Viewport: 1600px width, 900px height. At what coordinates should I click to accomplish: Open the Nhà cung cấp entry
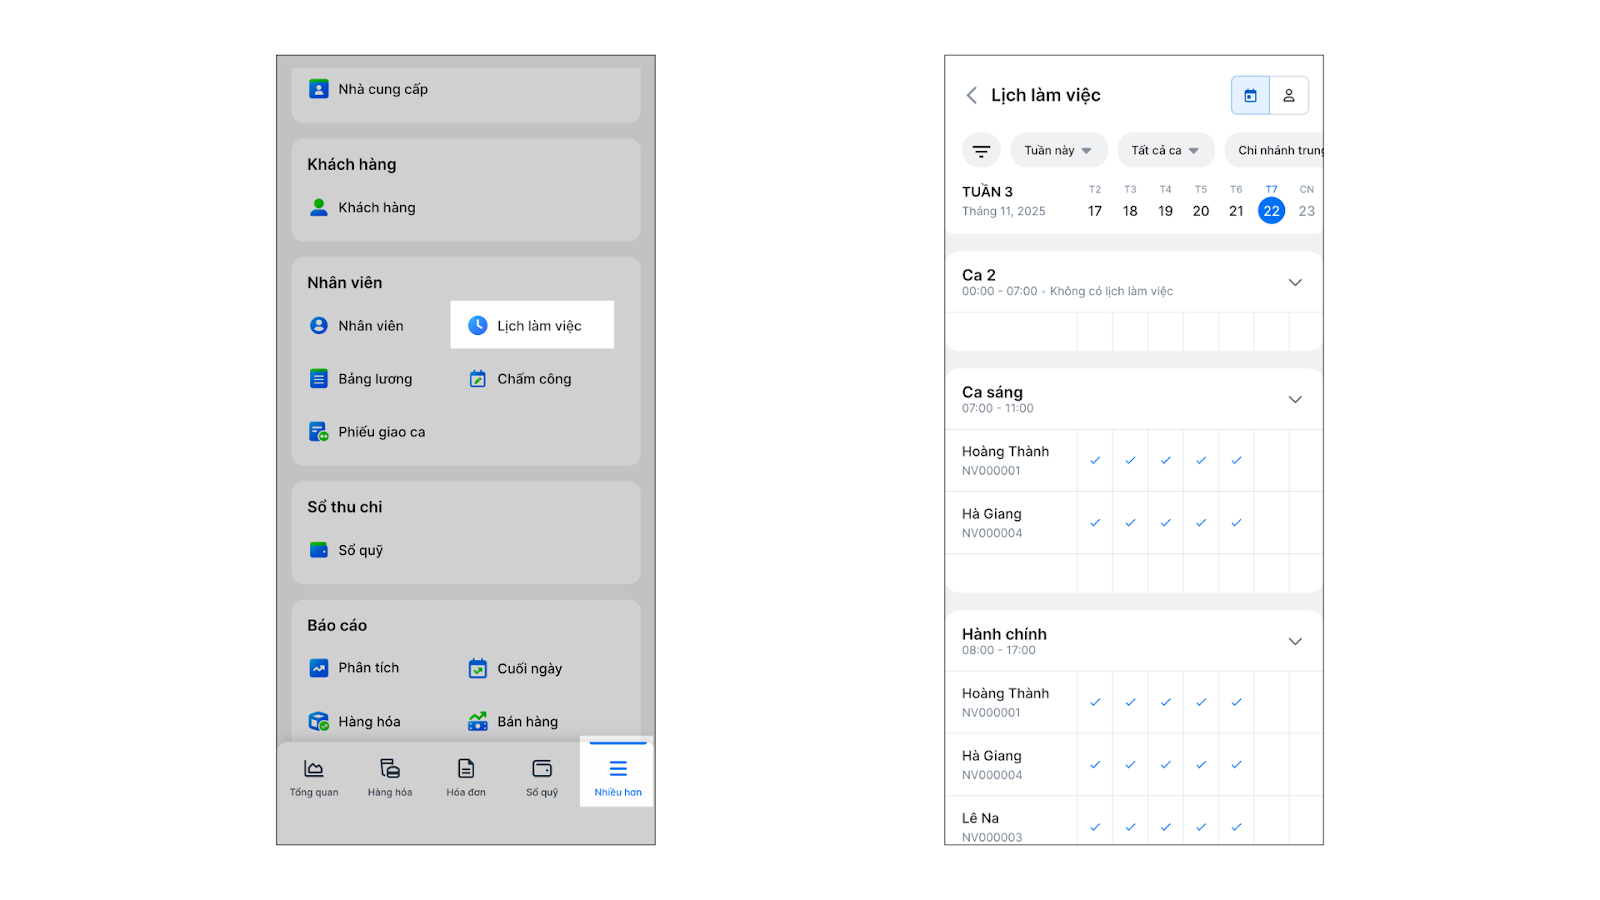pos(382,89)
